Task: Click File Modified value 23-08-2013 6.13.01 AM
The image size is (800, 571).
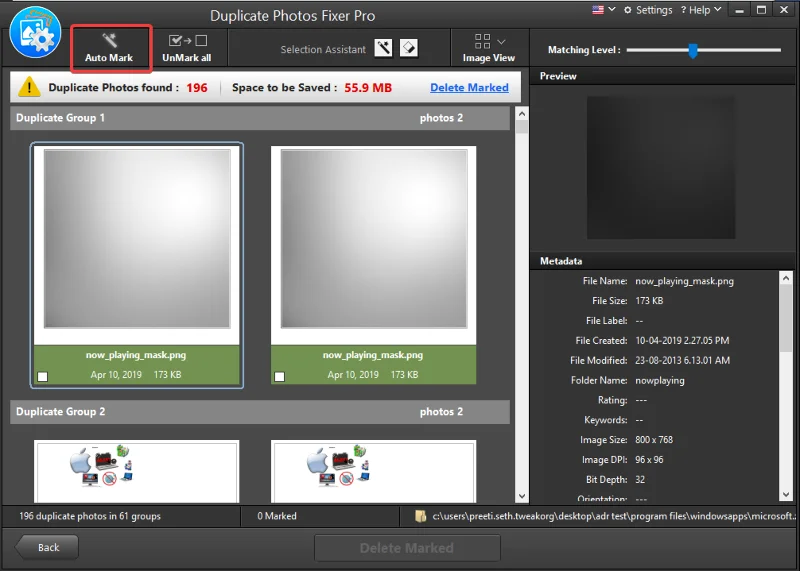Action: pos(682,361)
